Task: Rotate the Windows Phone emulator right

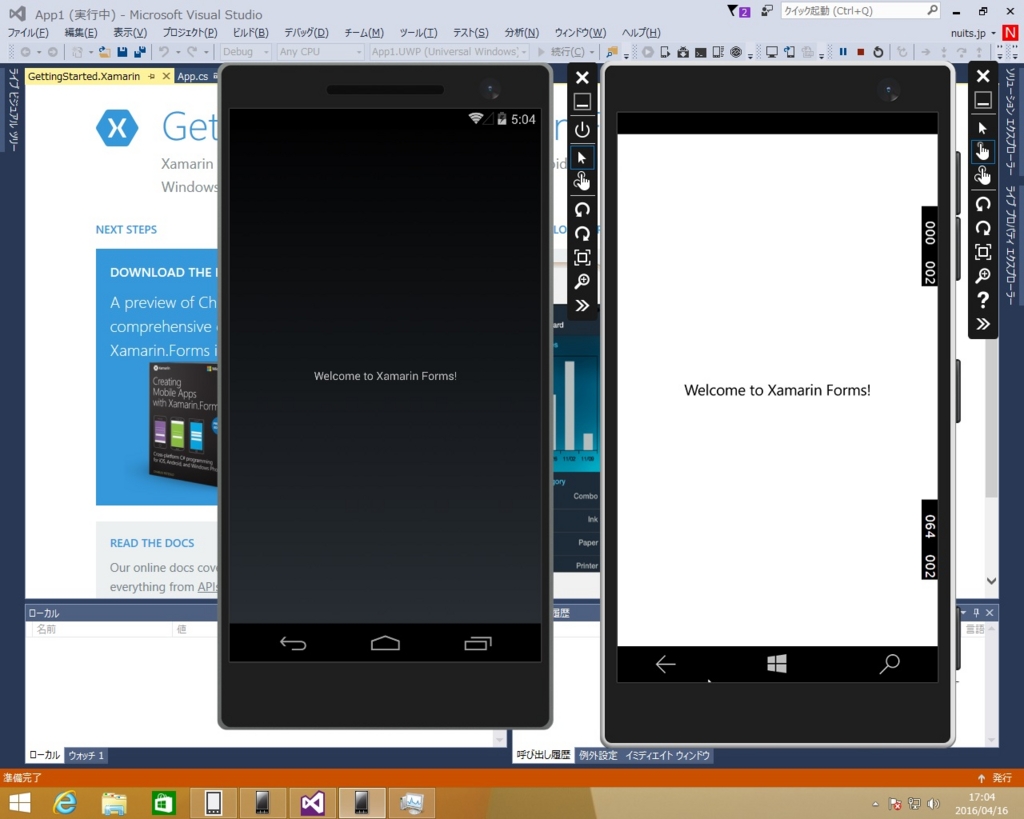Action: 983,228
